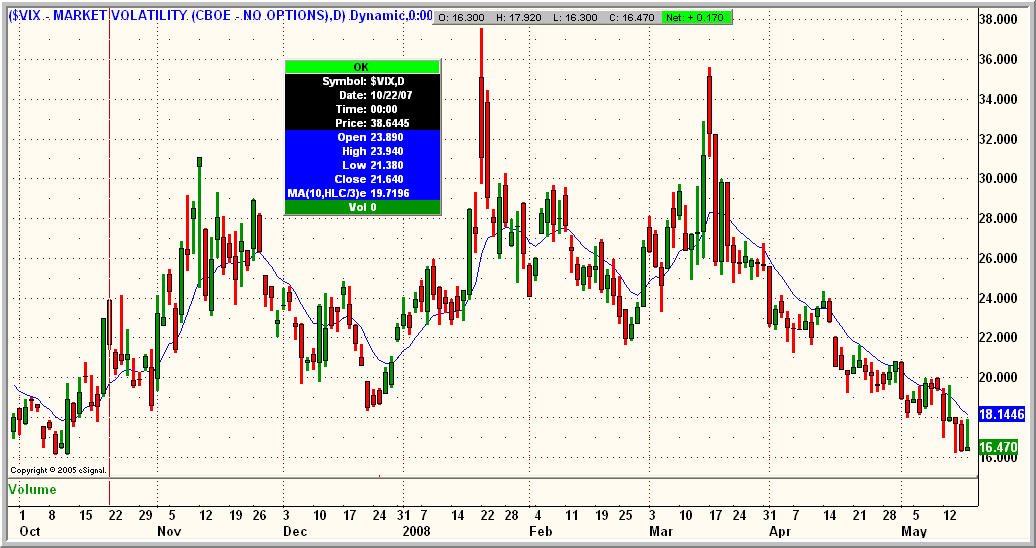This screenshot has height=548, width=1036.
Task: Click the 'Vol 0' row in data window
Action: click(x=362, y=207)
